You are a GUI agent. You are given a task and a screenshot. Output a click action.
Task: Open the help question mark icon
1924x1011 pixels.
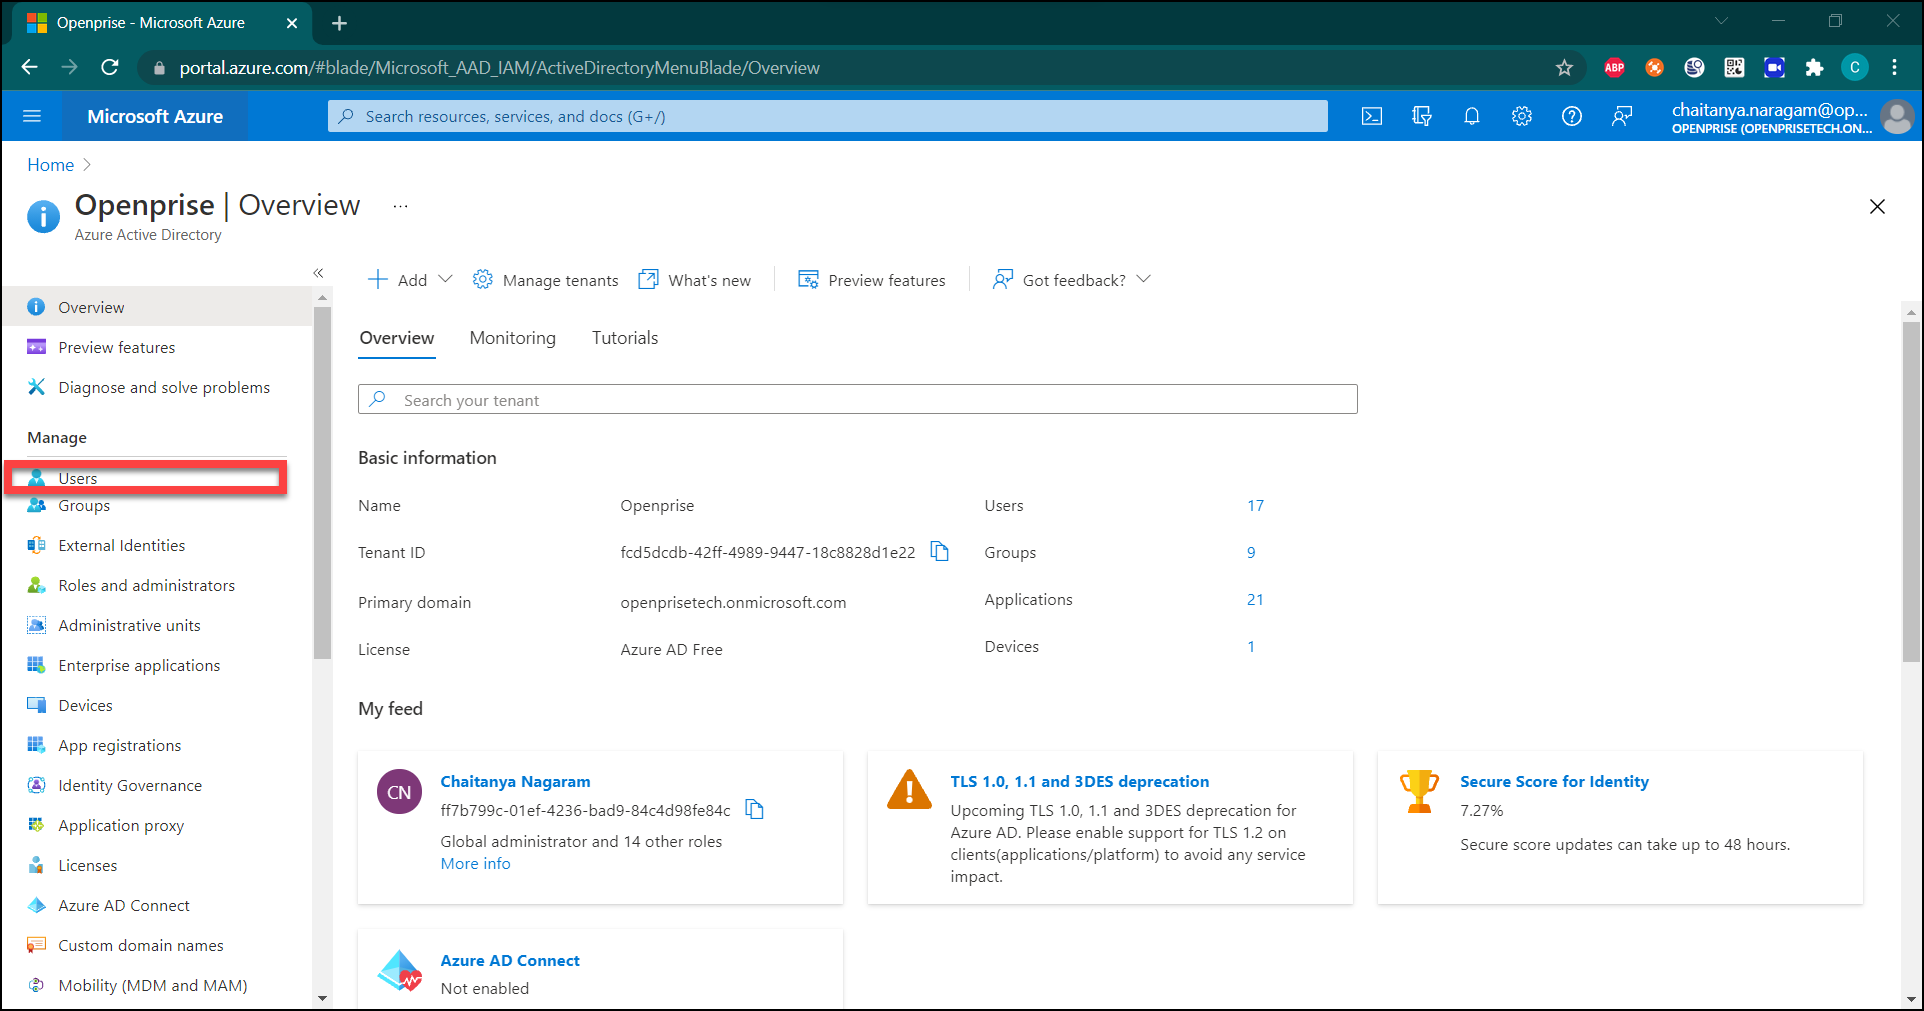[1572, 116]
